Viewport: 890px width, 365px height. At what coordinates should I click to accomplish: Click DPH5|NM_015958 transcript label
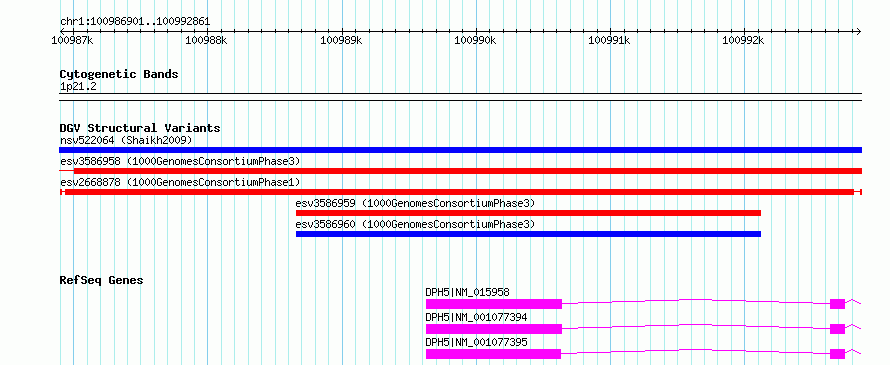tap(468, 292)
